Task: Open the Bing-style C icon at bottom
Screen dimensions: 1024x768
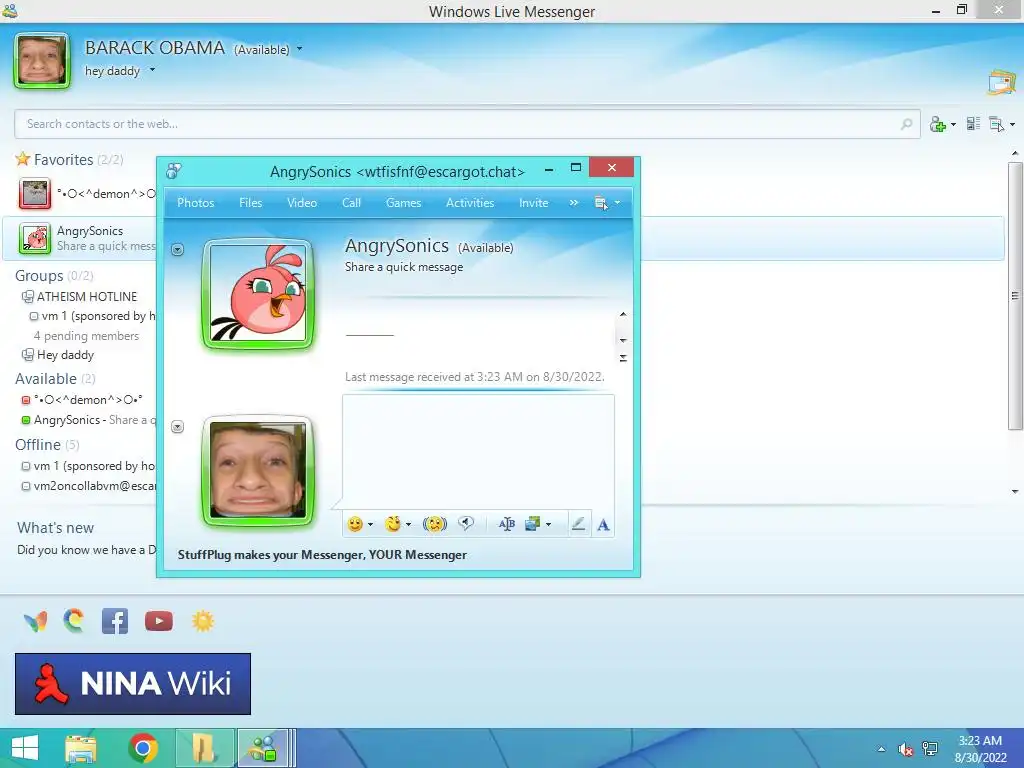Action: point(74,620)
